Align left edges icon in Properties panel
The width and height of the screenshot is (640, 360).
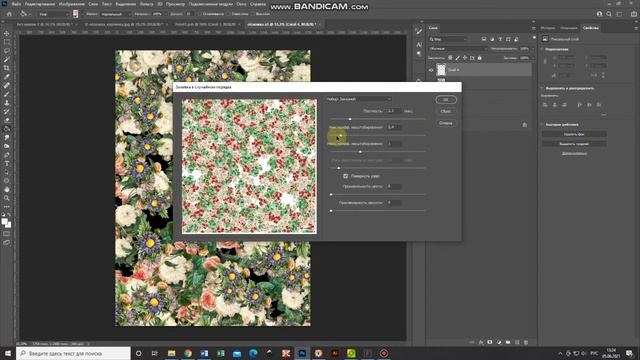click(x=545, y=105)
